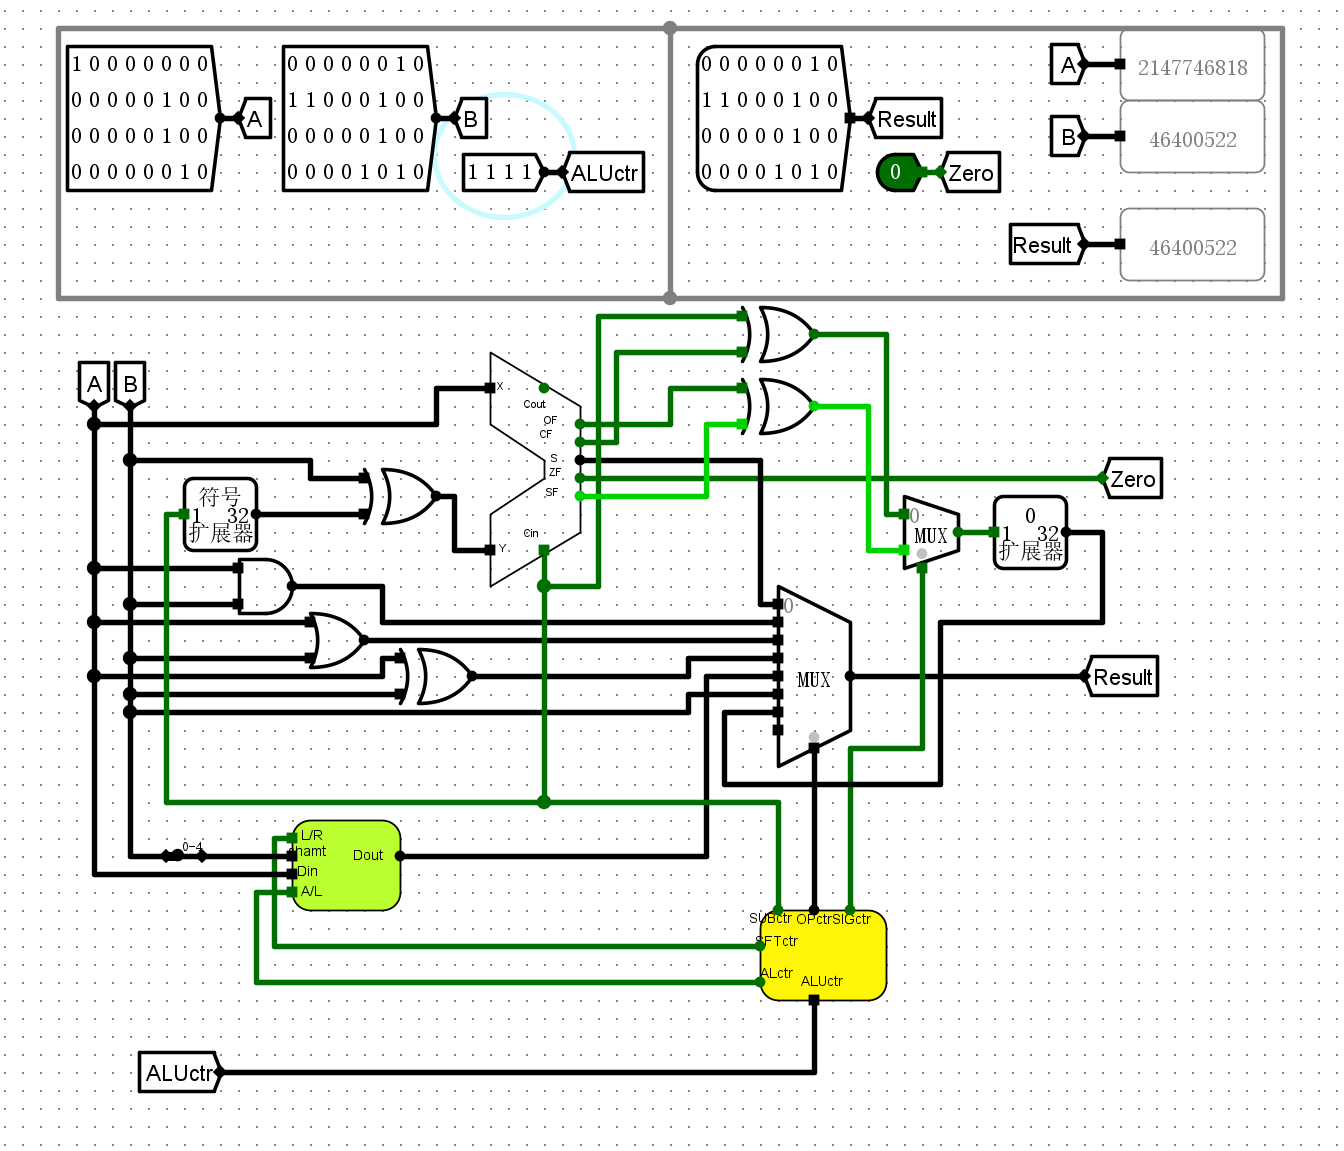The height and width of the screenshot is (1151, 1344).
Task: Select the B tunnel above the circuit wires
Action: (130, 384)
